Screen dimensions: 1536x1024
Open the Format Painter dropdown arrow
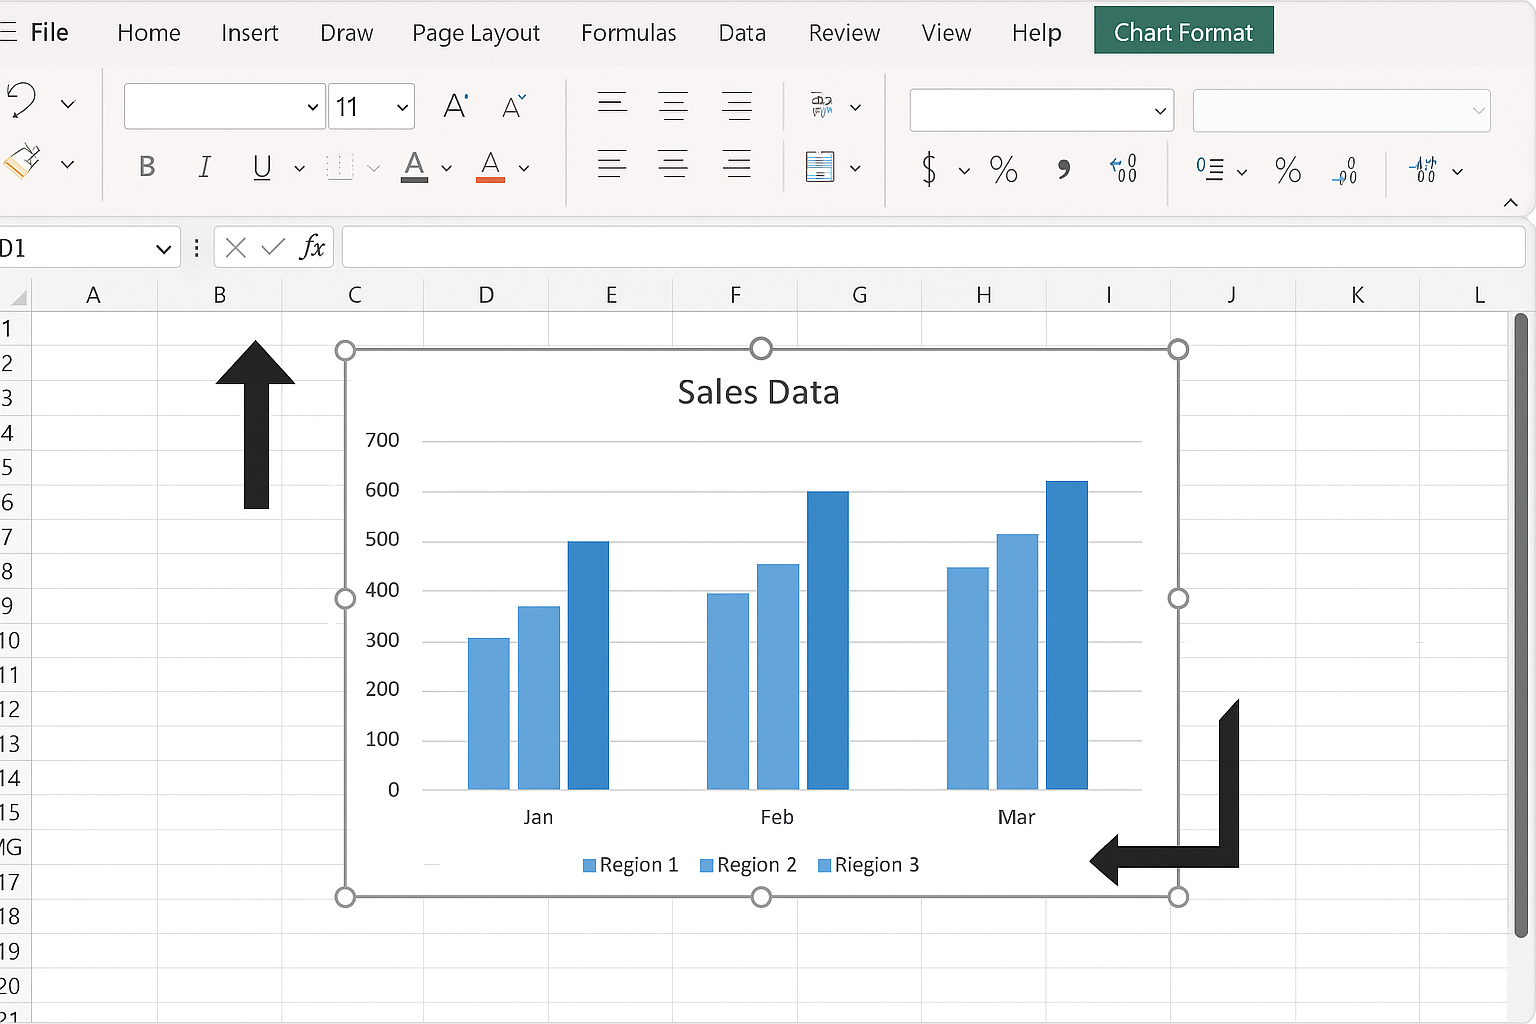68,164
